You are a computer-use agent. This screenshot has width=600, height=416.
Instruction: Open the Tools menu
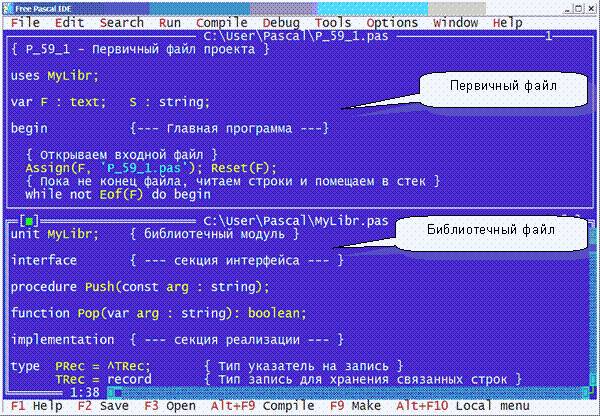click(333, 23)
